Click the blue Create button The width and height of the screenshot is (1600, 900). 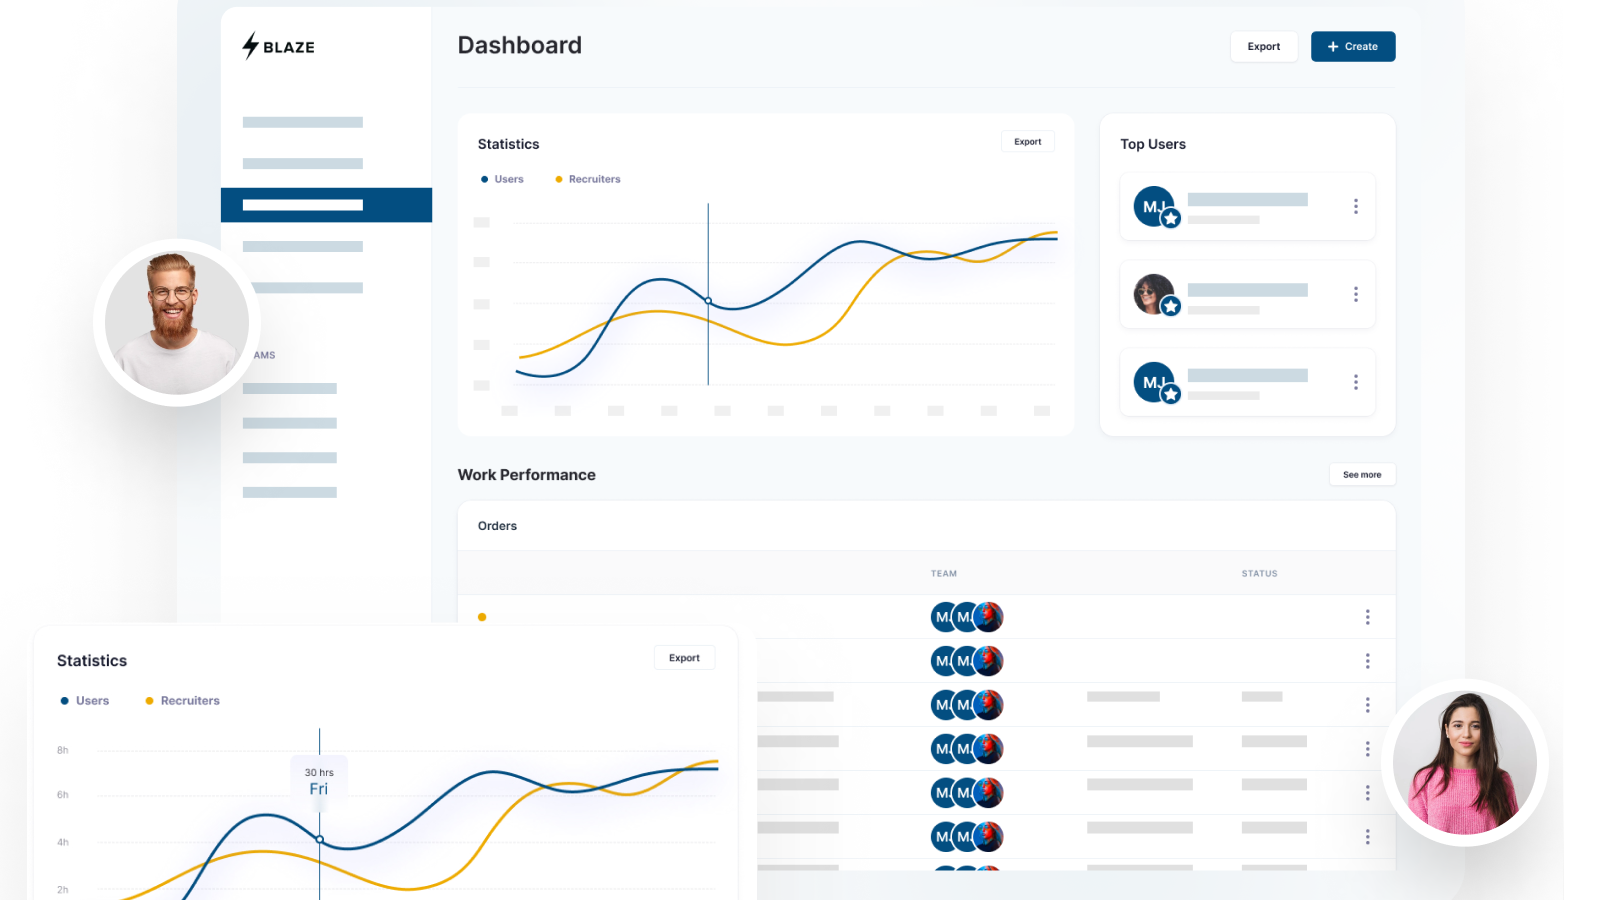click(x=1353, y=46)
